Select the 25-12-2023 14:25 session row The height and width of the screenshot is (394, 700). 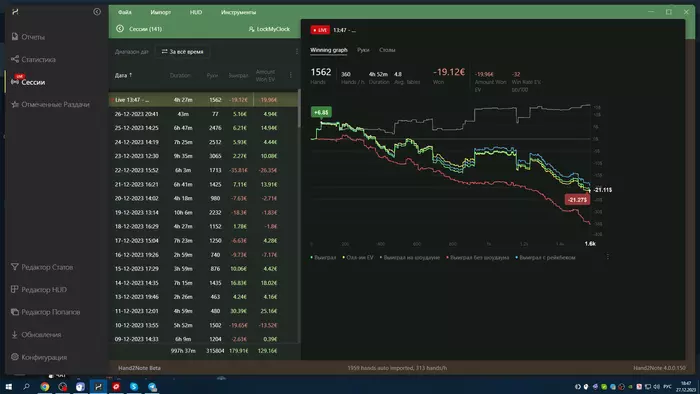(203, 128)
